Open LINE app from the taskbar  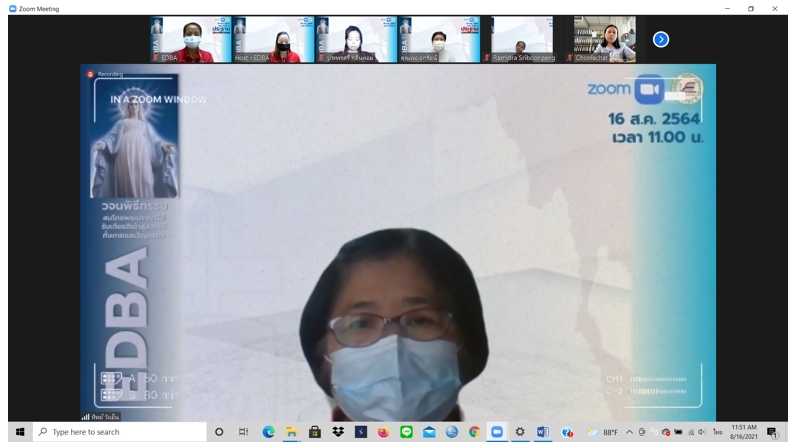tap(406, 432)
